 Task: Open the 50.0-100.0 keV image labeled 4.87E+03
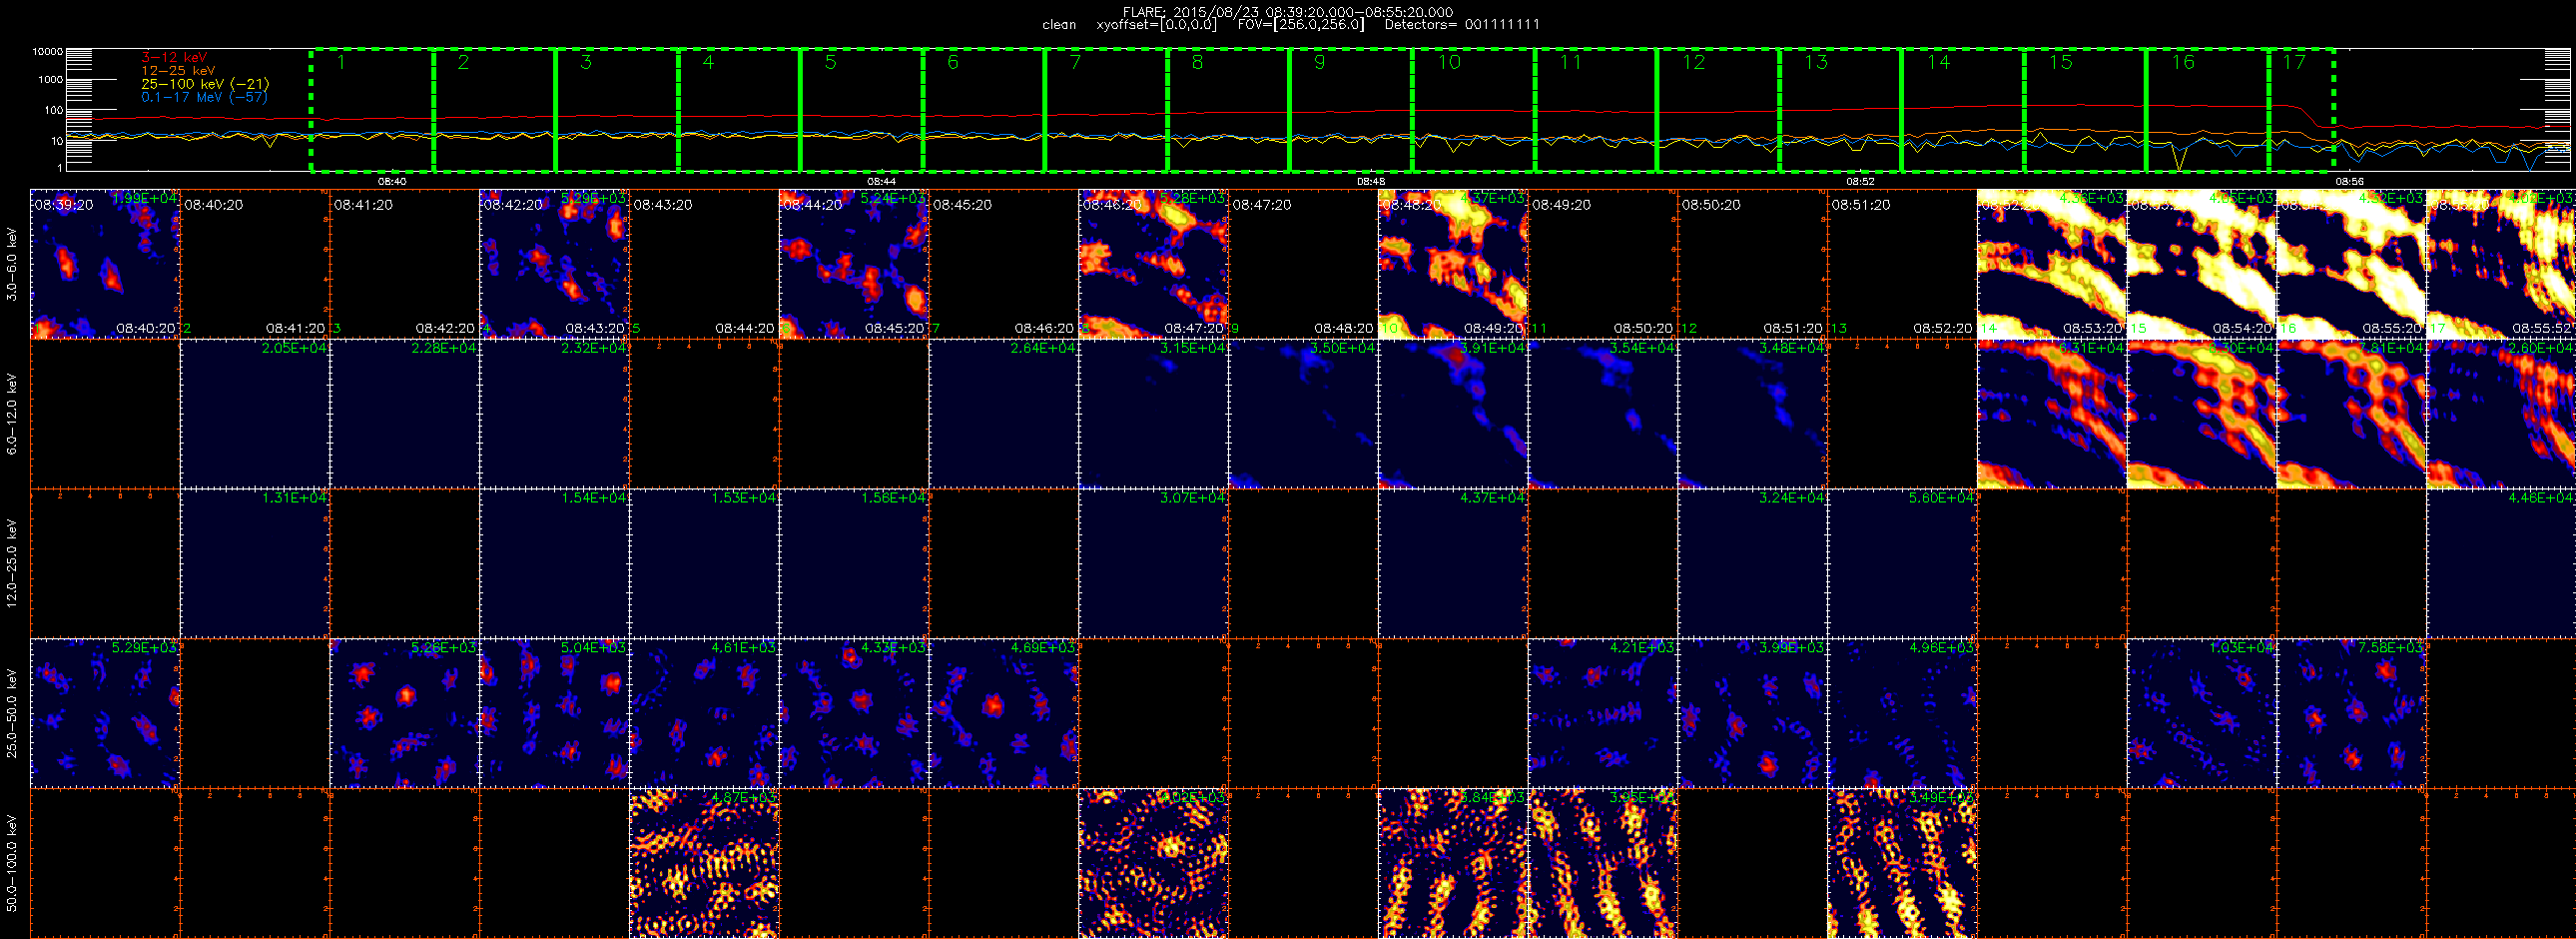pos(704,863)
